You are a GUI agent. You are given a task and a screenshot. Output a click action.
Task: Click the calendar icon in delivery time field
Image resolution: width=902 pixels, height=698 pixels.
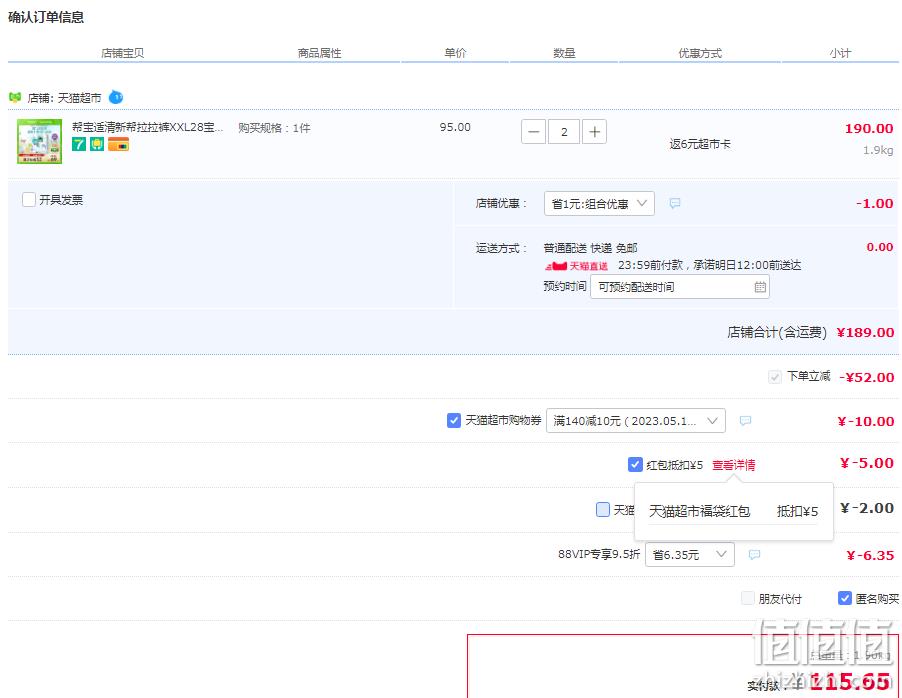coord(760,287)
